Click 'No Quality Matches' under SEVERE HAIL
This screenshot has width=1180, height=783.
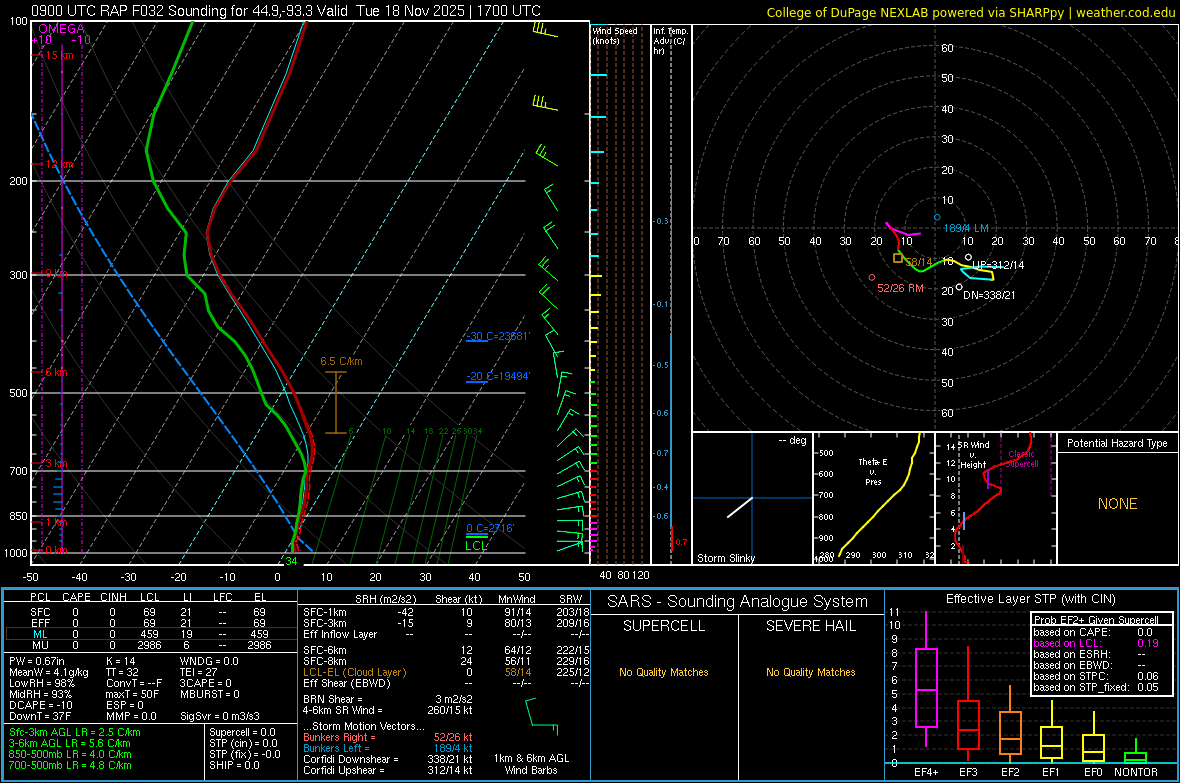[810, 672]
